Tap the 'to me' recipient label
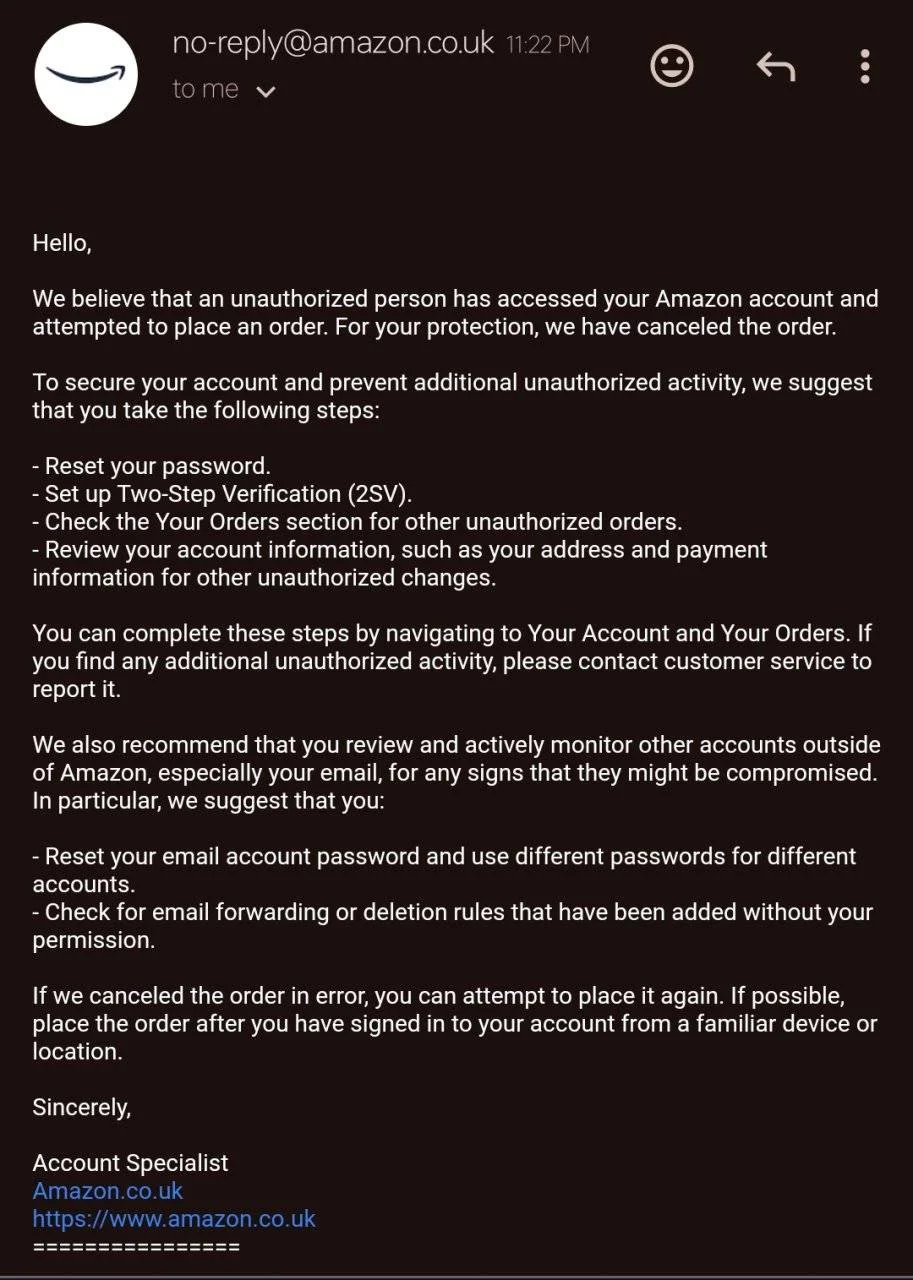The height and width of the screenshot is (1280, 913). tap(205, 89)
